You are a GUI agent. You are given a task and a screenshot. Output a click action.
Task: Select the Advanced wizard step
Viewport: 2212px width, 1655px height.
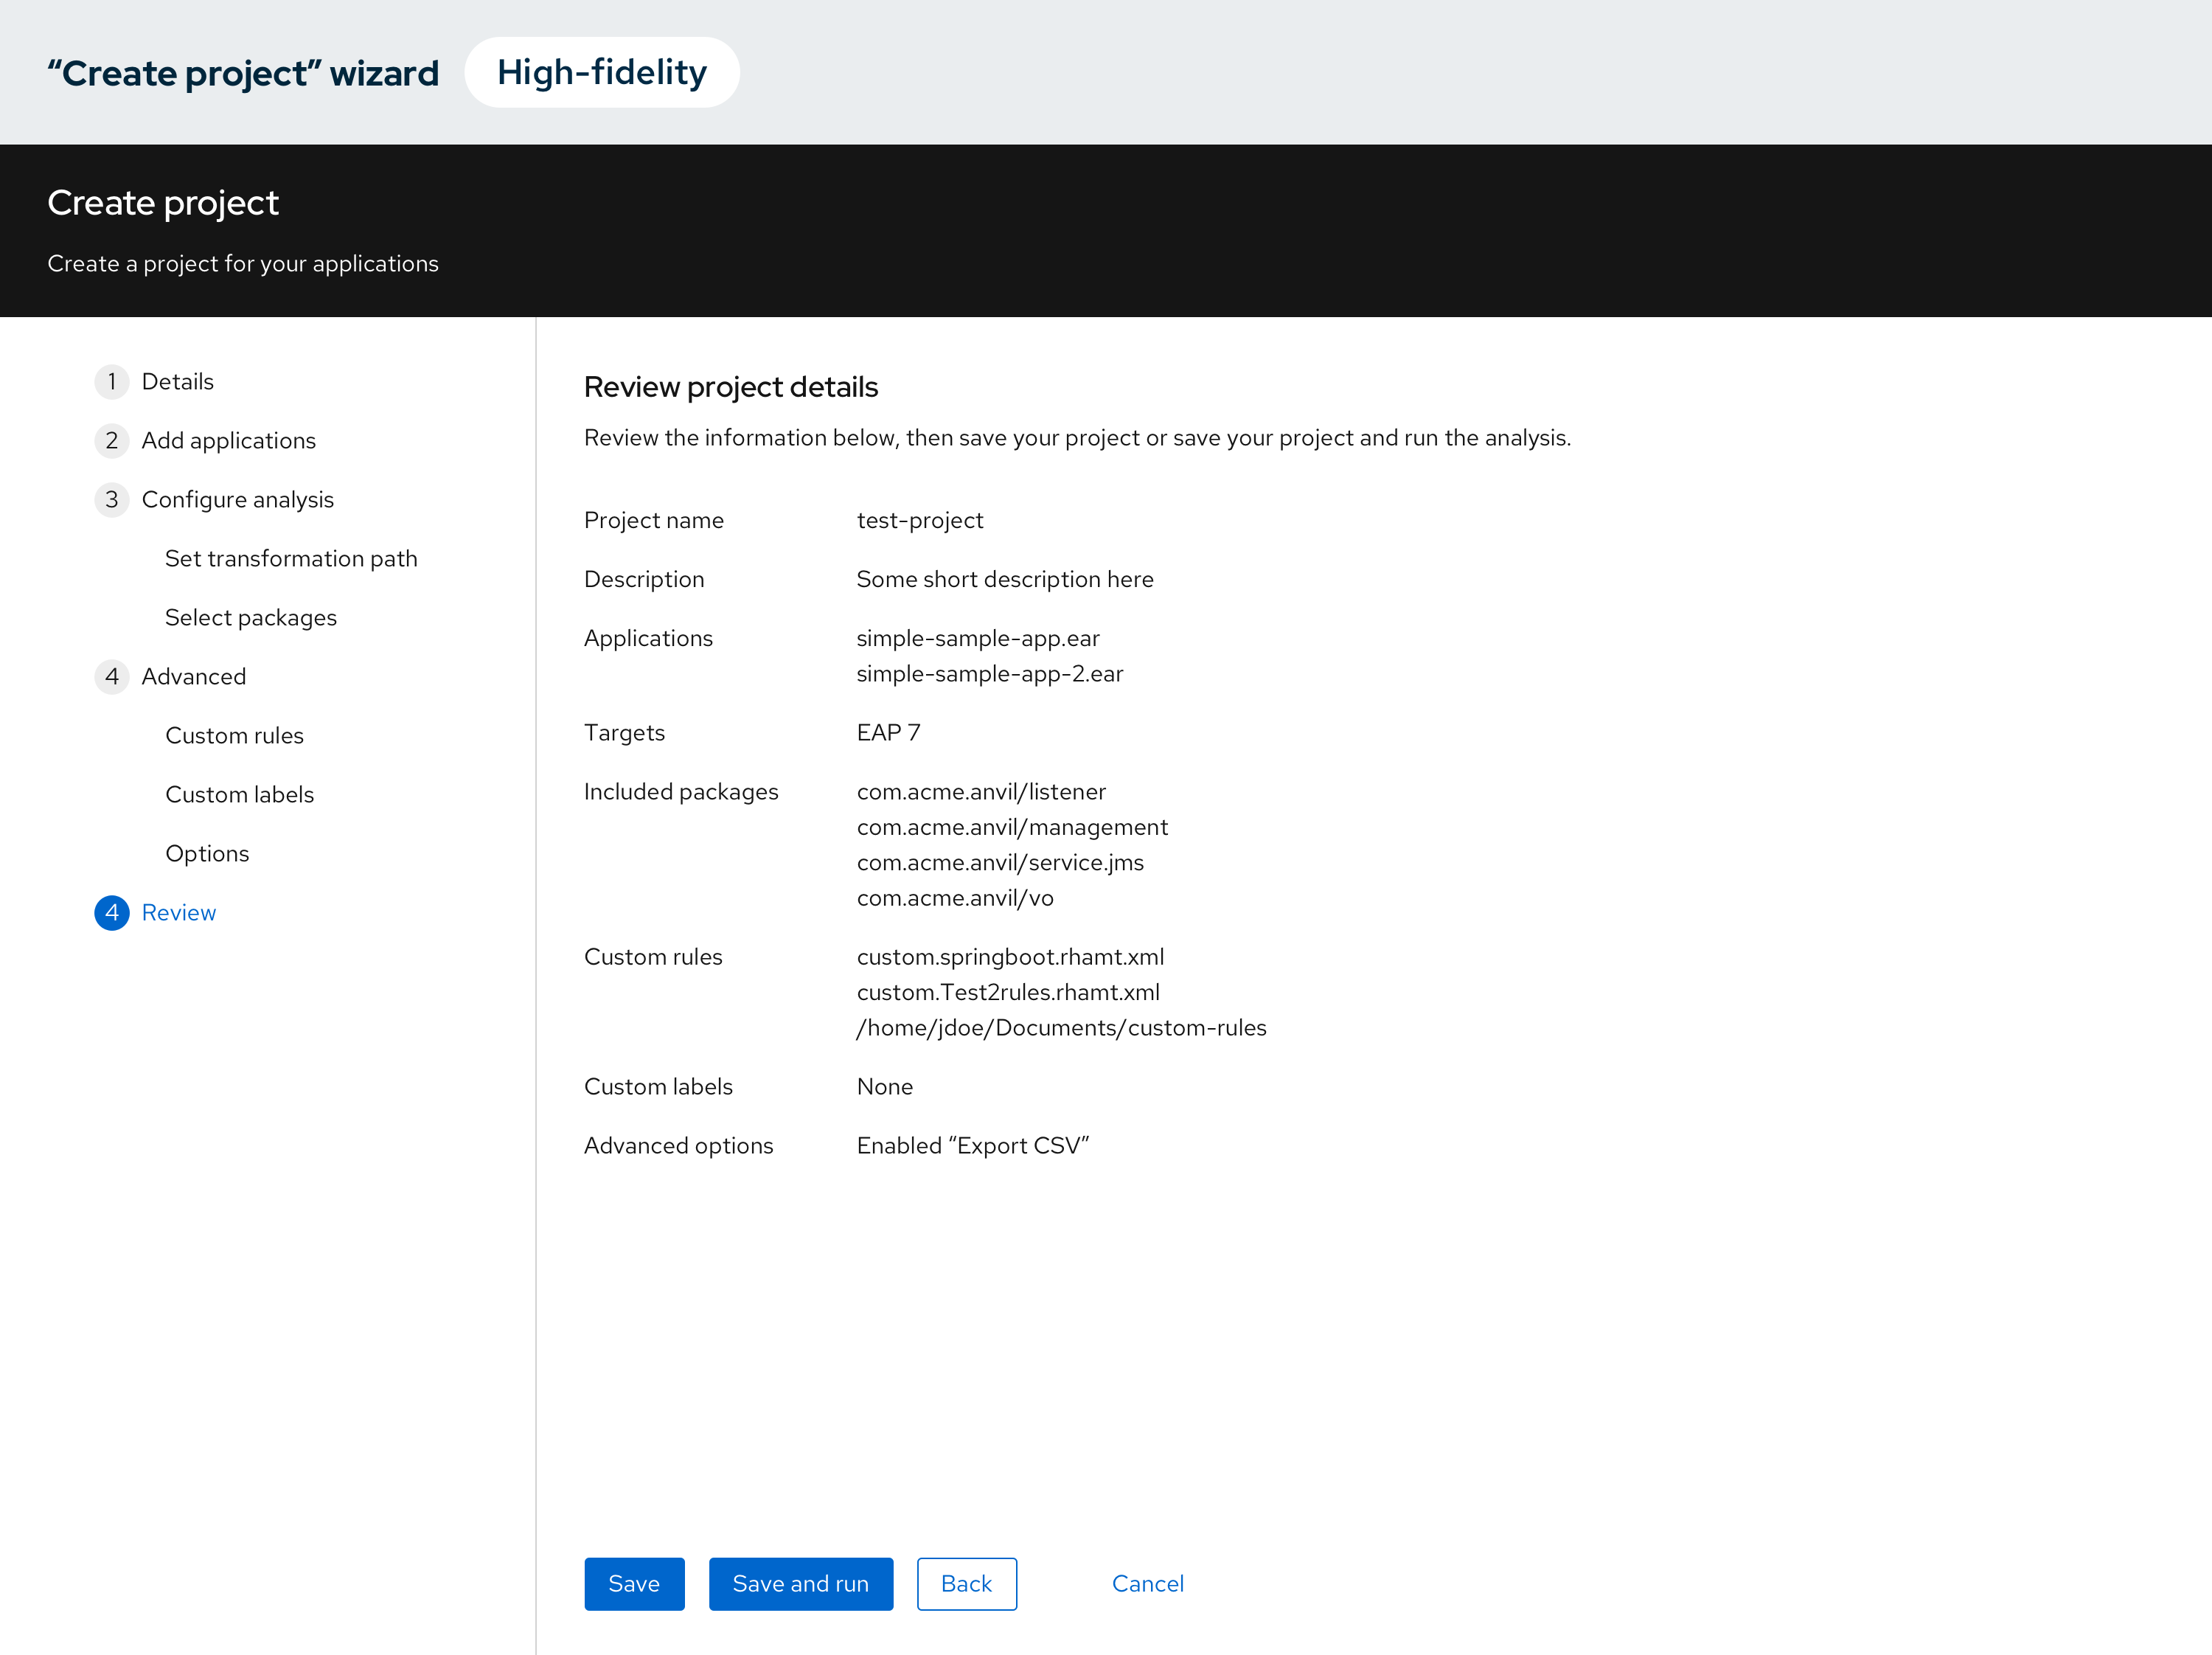click(x=193, y=676)
